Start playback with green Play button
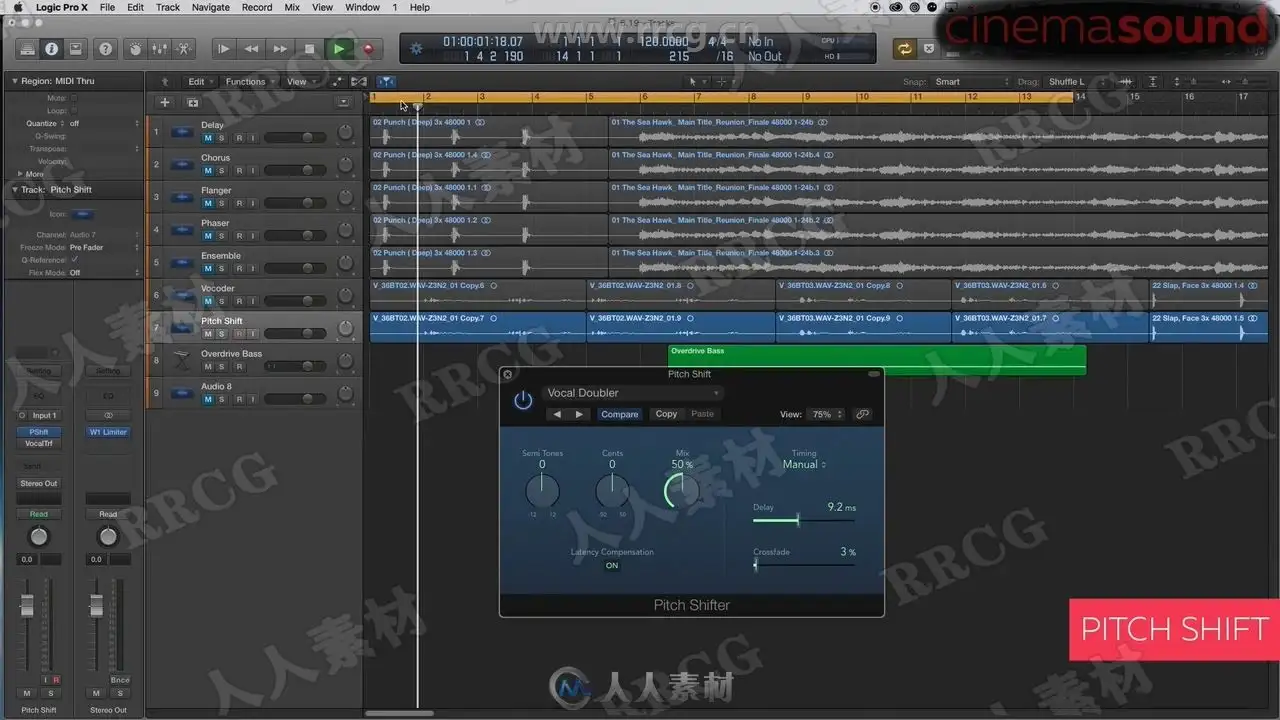Image resolution: width=1280 pixels, height=720 pixels. tap(339, 48)
